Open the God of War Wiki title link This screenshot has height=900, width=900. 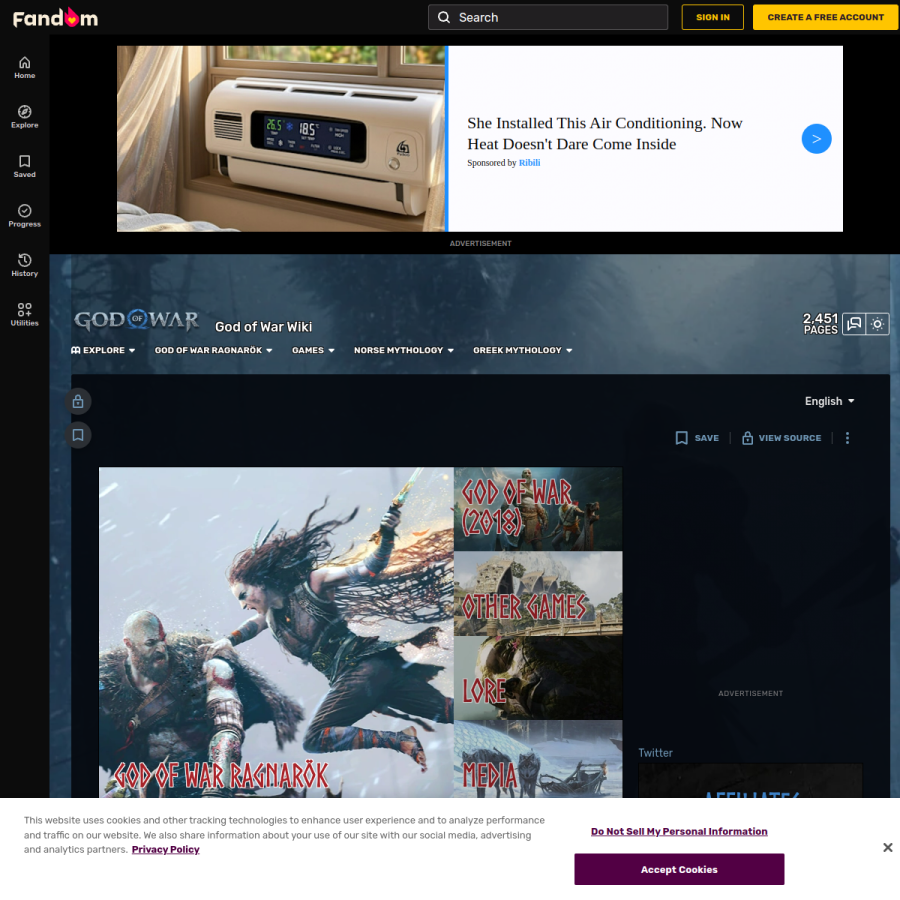(263, 327)
